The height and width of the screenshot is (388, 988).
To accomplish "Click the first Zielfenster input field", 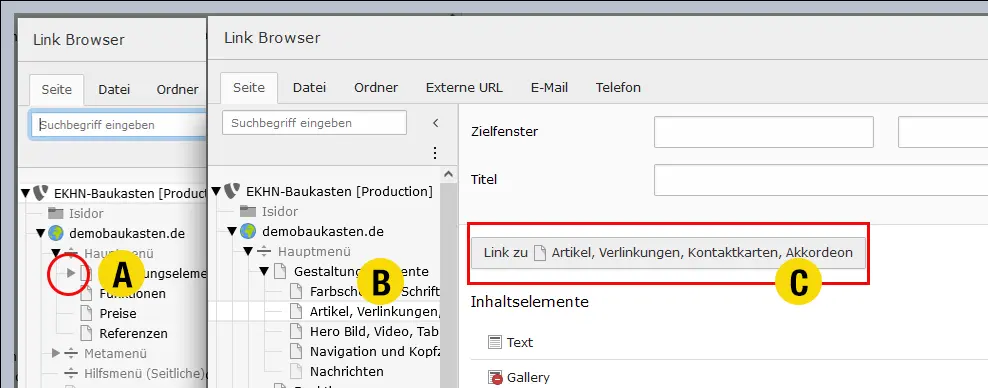I will click(764, 132).
